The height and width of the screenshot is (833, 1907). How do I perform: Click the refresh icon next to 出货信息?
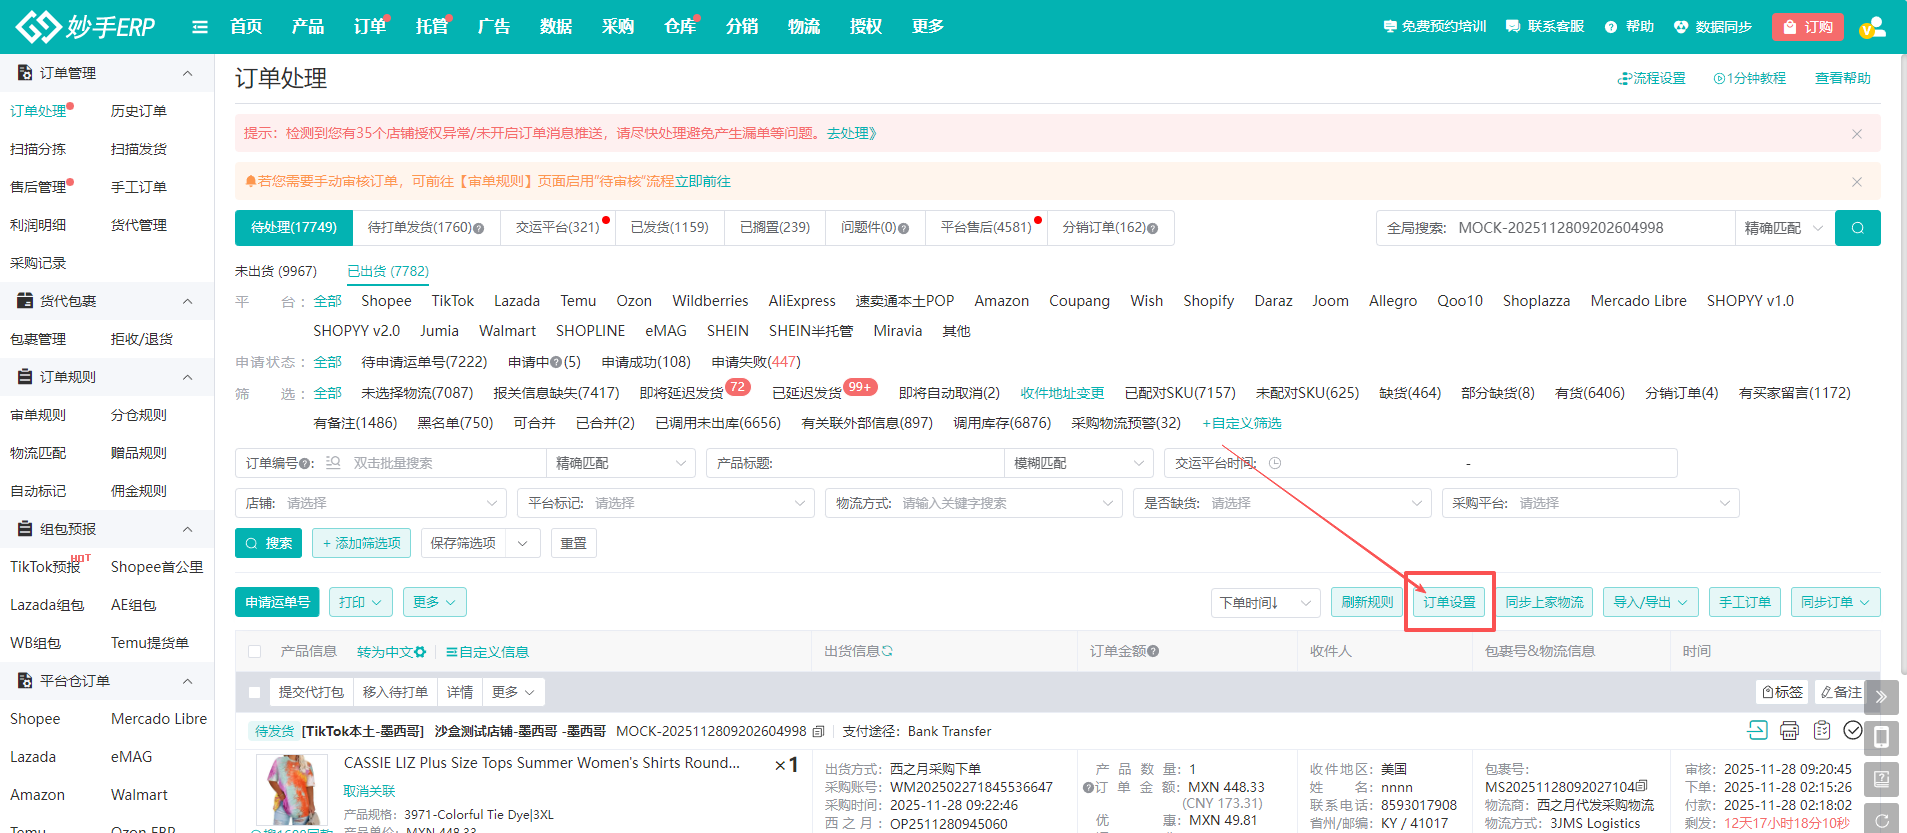[x=887, y=651]
